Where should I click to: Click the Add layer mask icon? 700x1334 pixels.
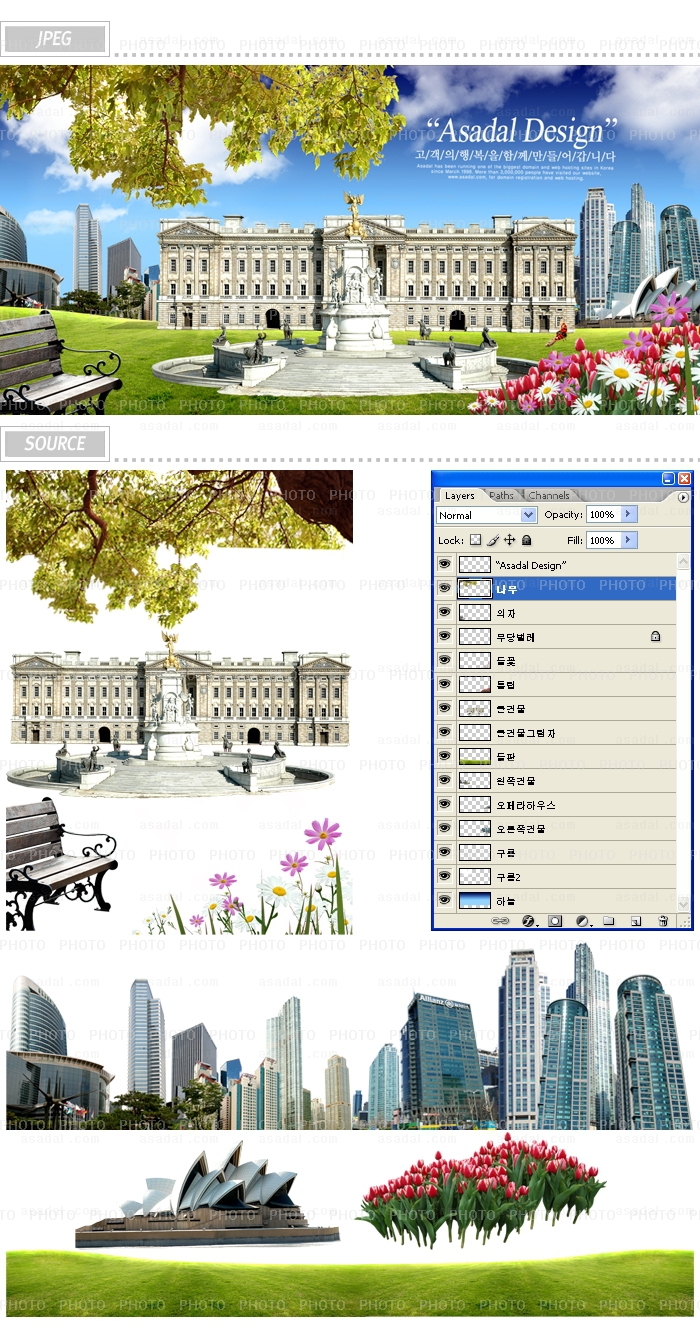(x=555, y=920)
